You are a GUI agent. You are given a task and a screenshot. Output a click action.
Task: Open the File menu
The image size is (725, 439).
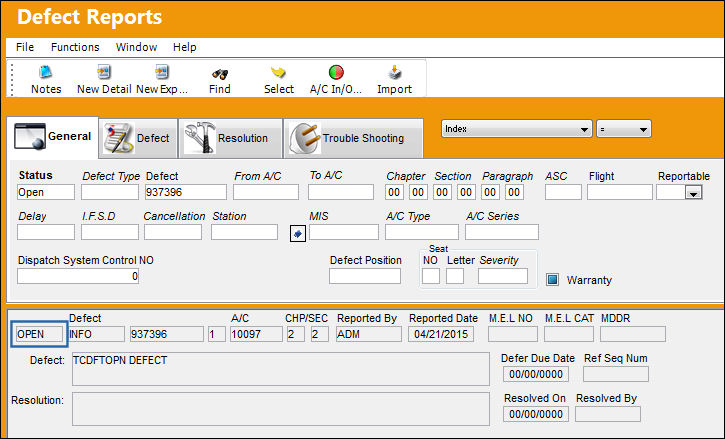click(25, 47)
